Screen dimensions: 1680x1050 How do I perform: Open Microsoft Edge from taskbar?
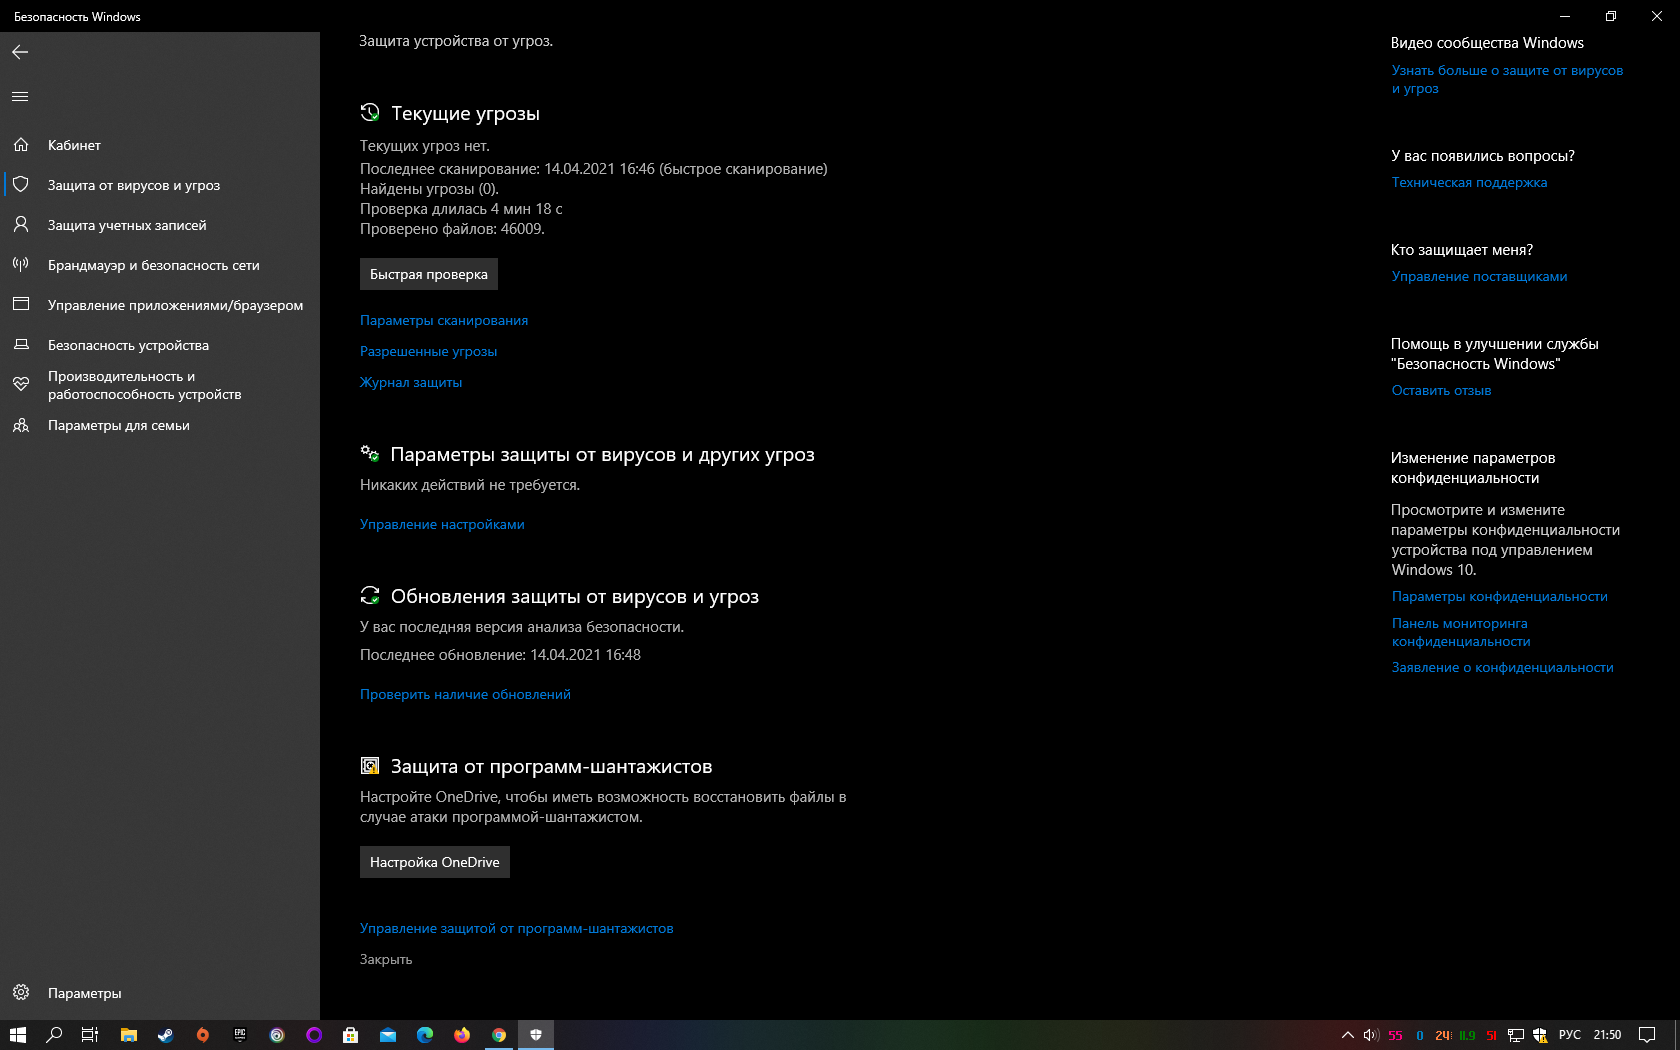tap(425, 1035)
